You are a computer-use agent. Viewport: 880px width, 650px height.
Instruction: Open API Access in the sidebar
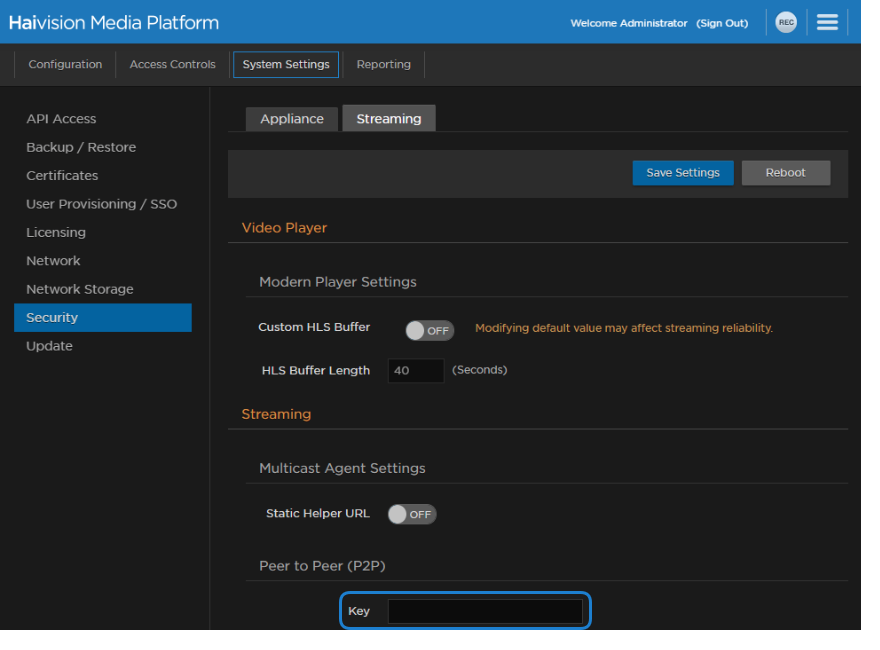click(61, 119)
